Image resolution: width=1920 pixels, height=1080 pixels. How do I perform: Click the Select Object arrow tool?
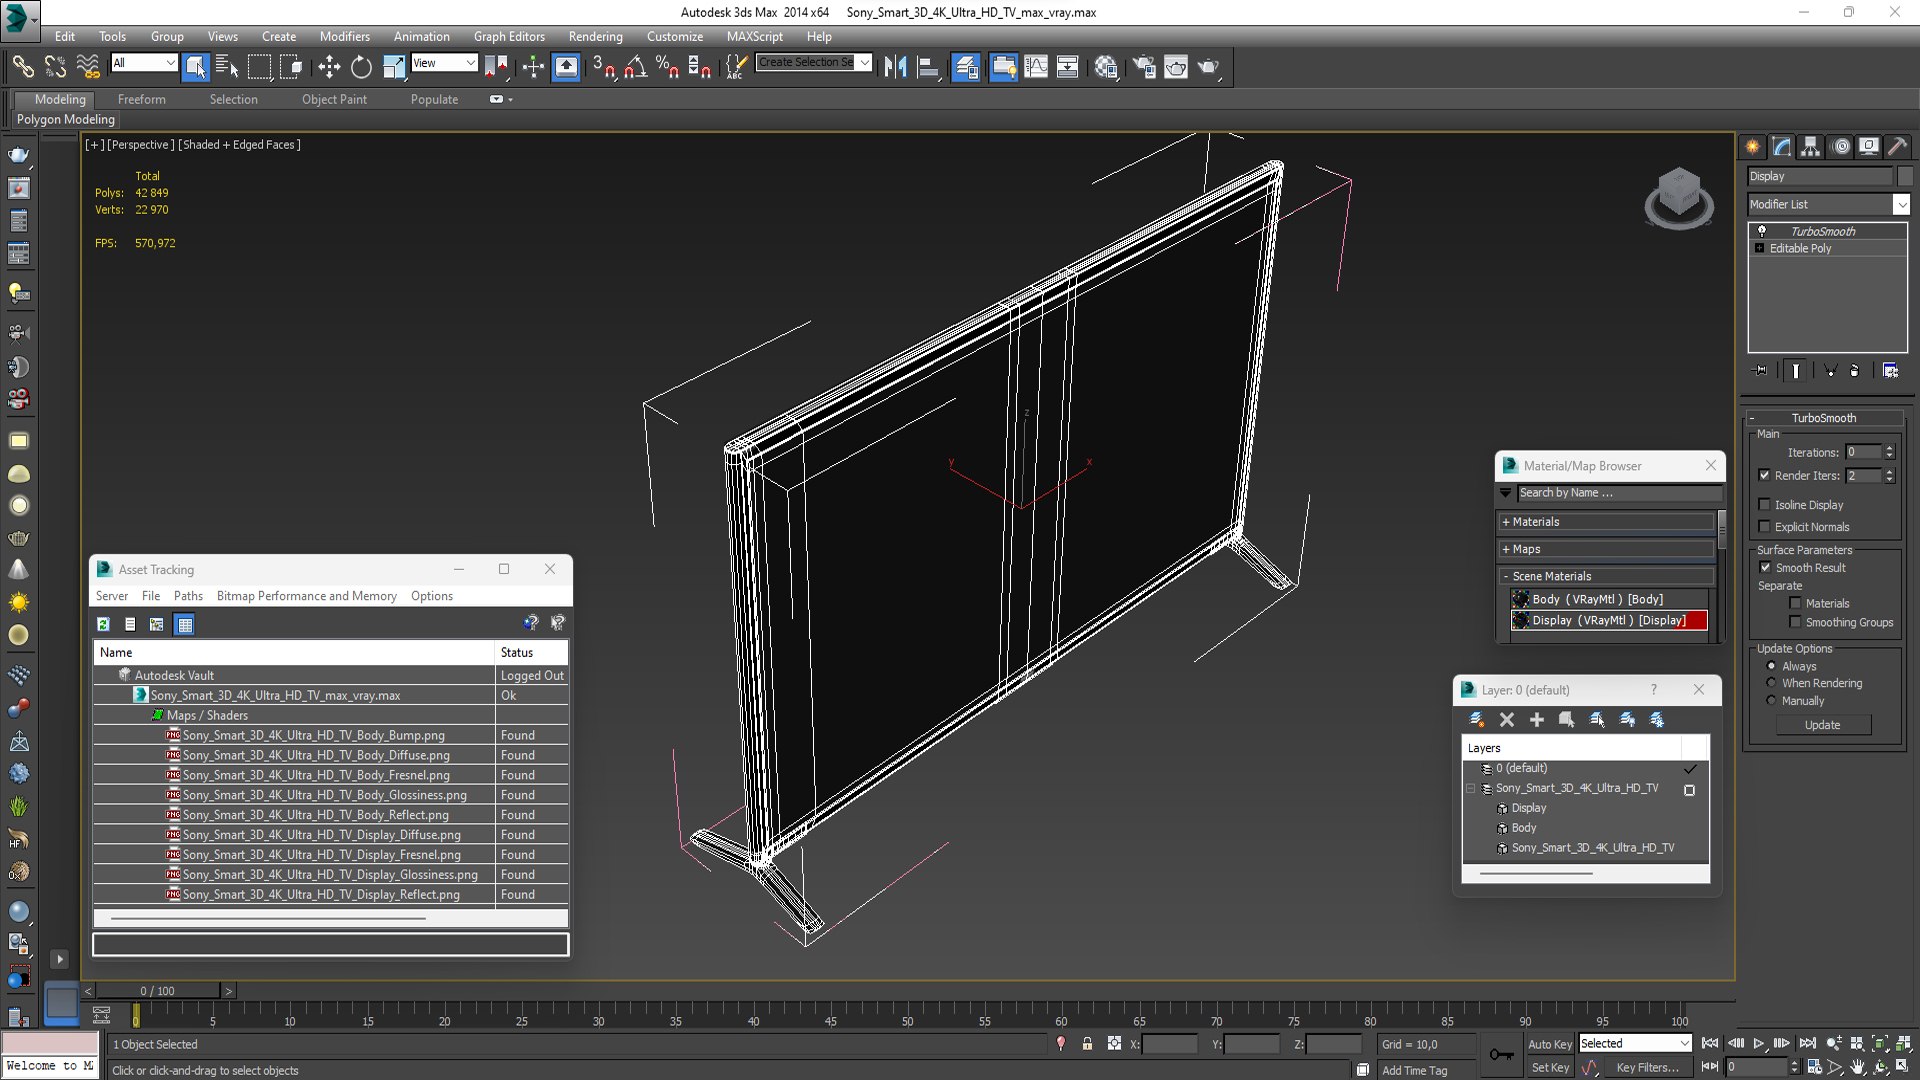196,67
